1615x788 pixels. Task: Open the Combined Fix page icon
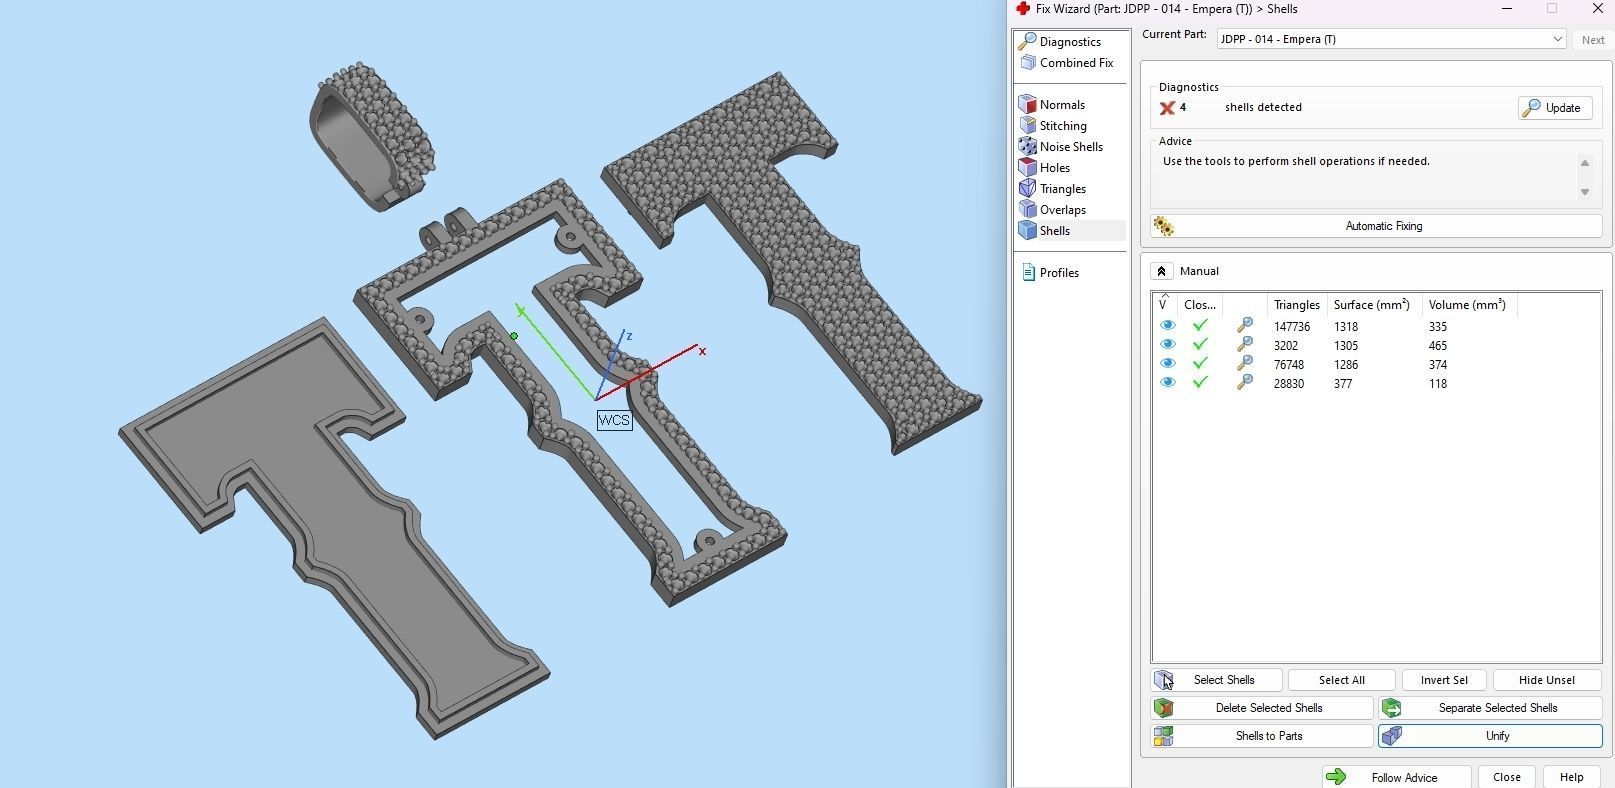point(1027,62)
